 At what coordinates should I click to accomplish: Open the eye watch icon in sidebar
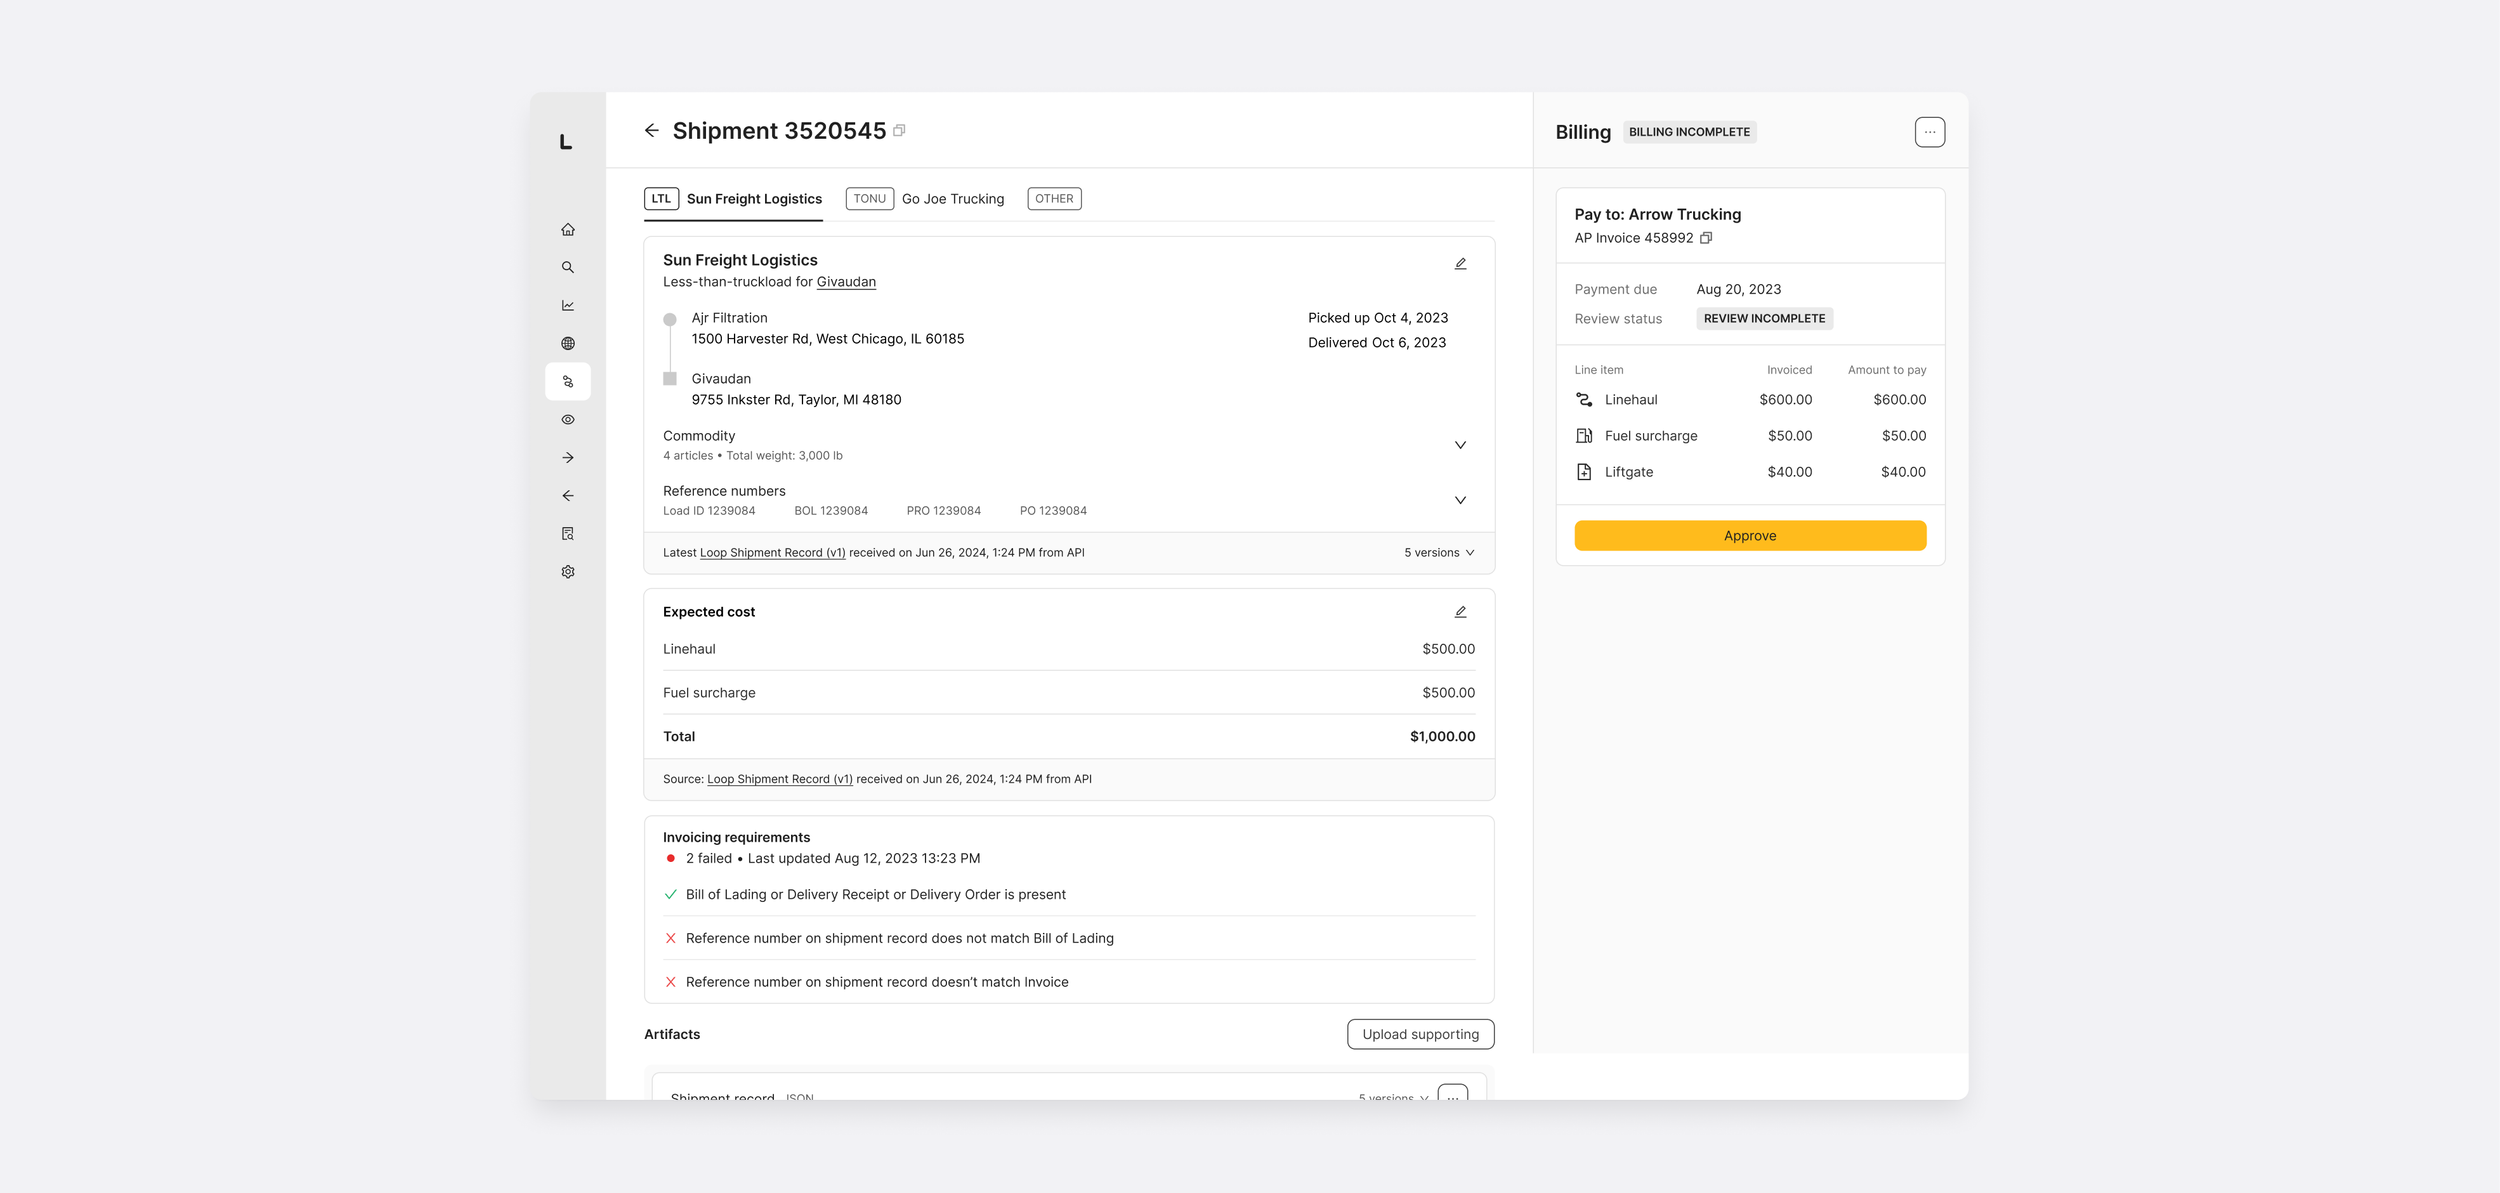pos(568,420)
